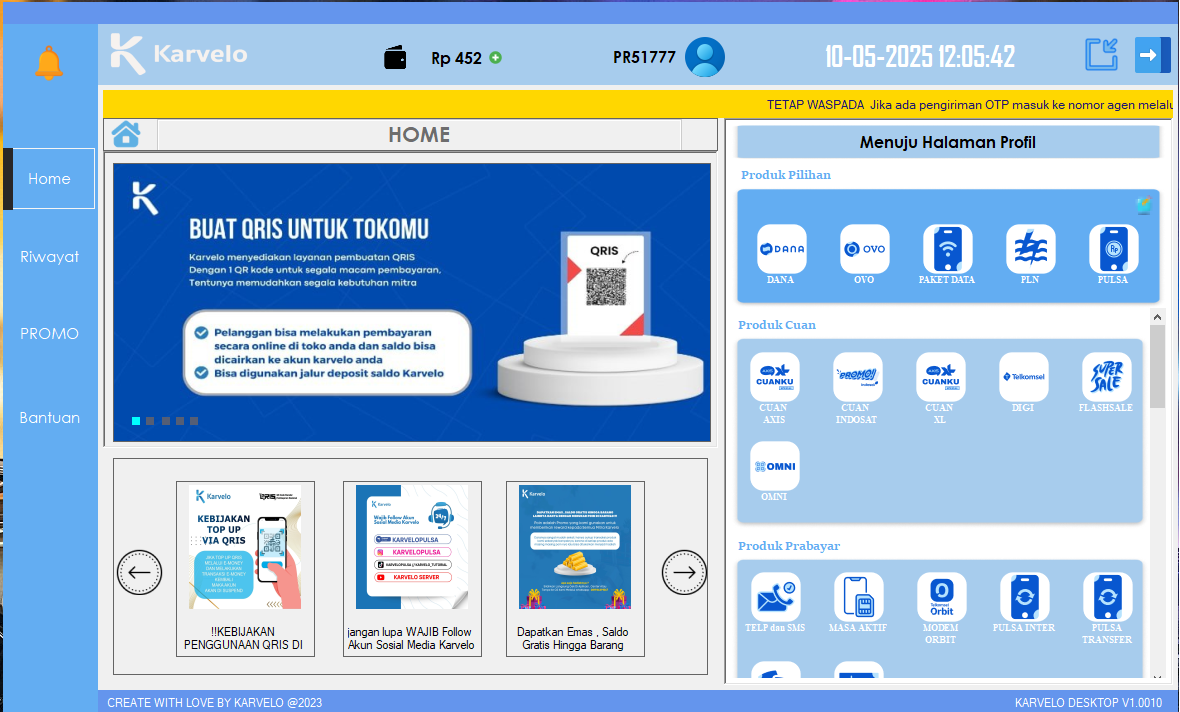Open the Riwayat history tab
This screenshot has width=1180, height=712.
[50, 257]
